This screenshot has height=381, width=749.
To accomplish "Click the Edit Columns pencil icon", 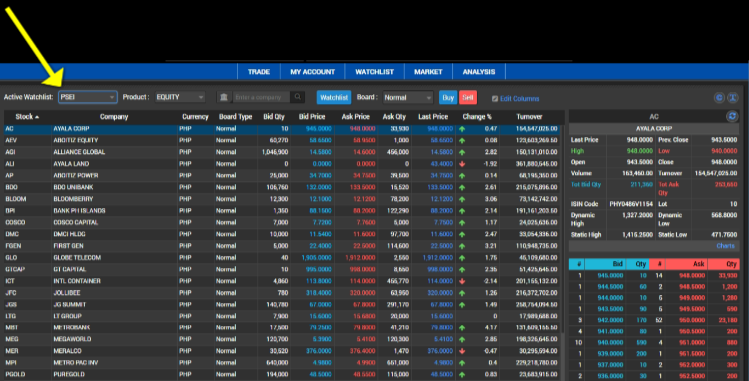I will [495, 99].
